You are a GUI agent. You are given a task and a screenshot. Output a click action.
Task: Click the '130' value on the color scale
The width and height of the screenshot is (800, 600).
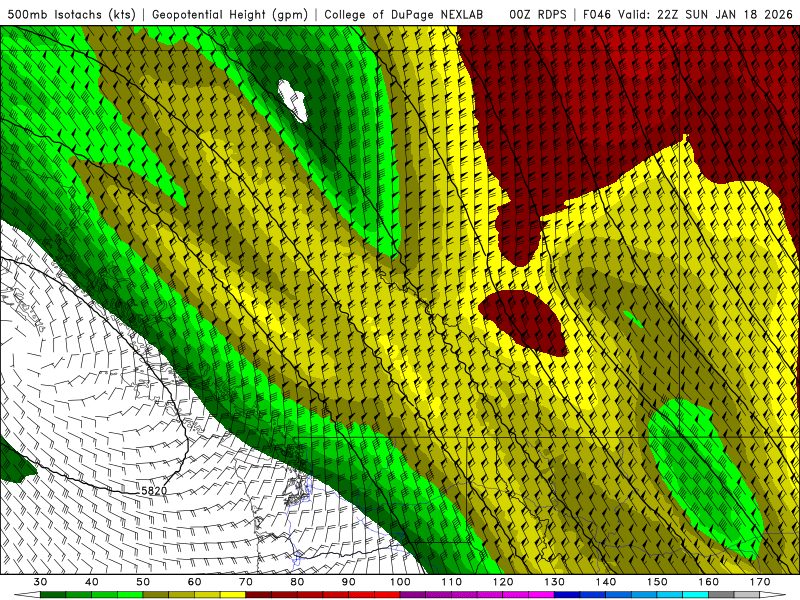(x=555, y=582)
